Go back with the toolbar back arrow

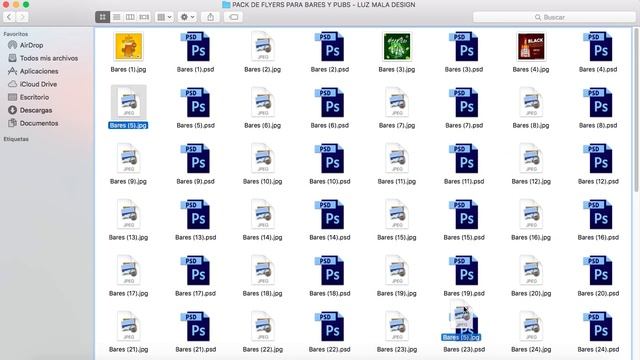[9, 17]
